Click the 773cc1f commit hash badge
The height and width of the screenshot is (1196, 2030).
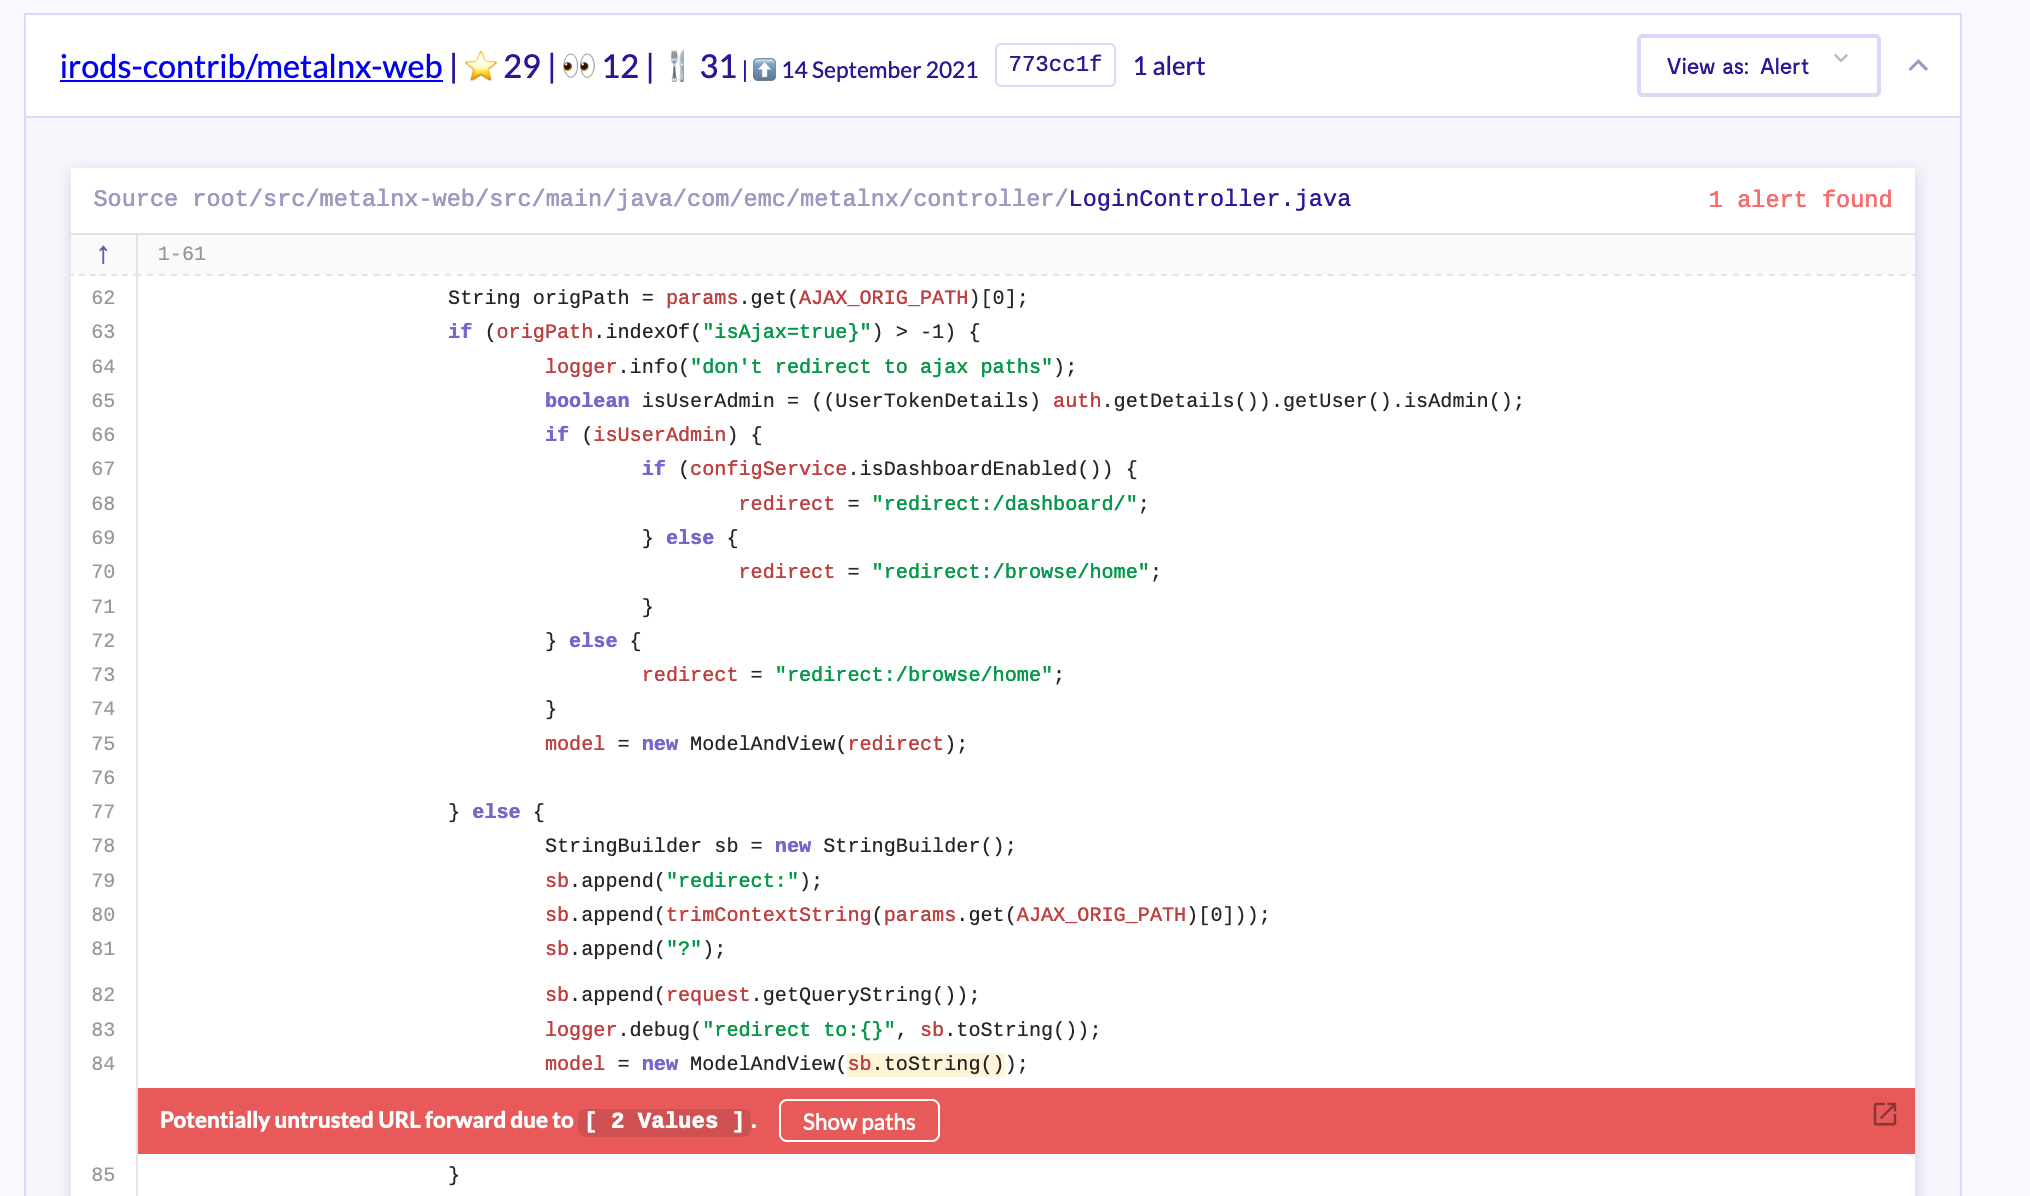(x=1055, y=64)
